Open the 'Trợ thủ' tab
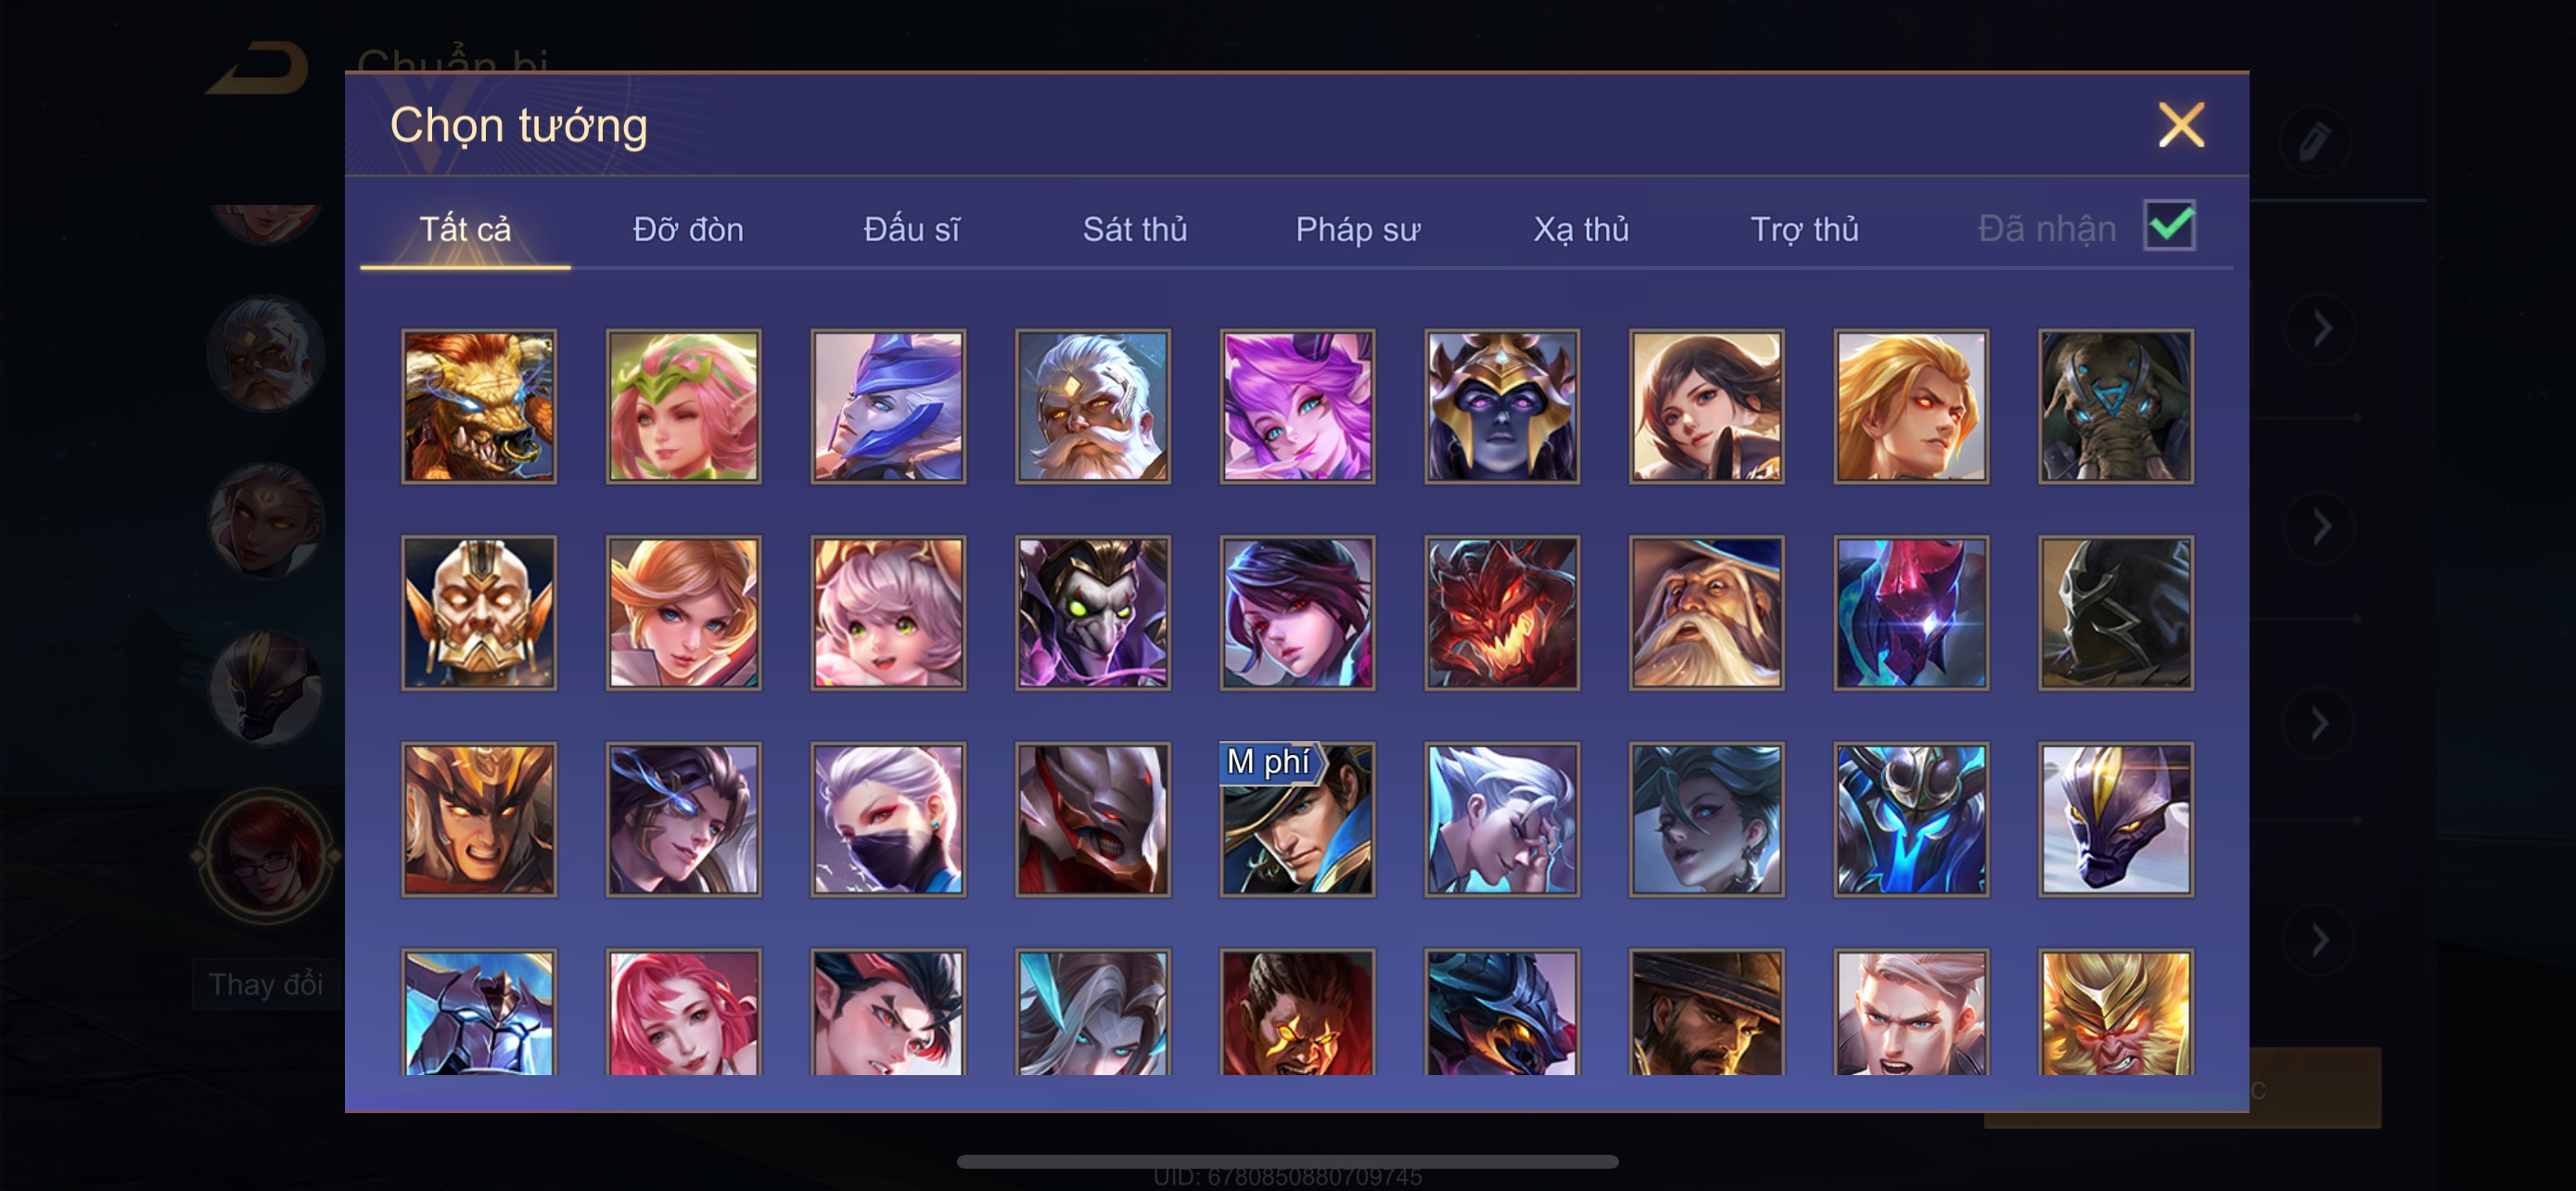 pyautogui.click(x=1804, y=229)
